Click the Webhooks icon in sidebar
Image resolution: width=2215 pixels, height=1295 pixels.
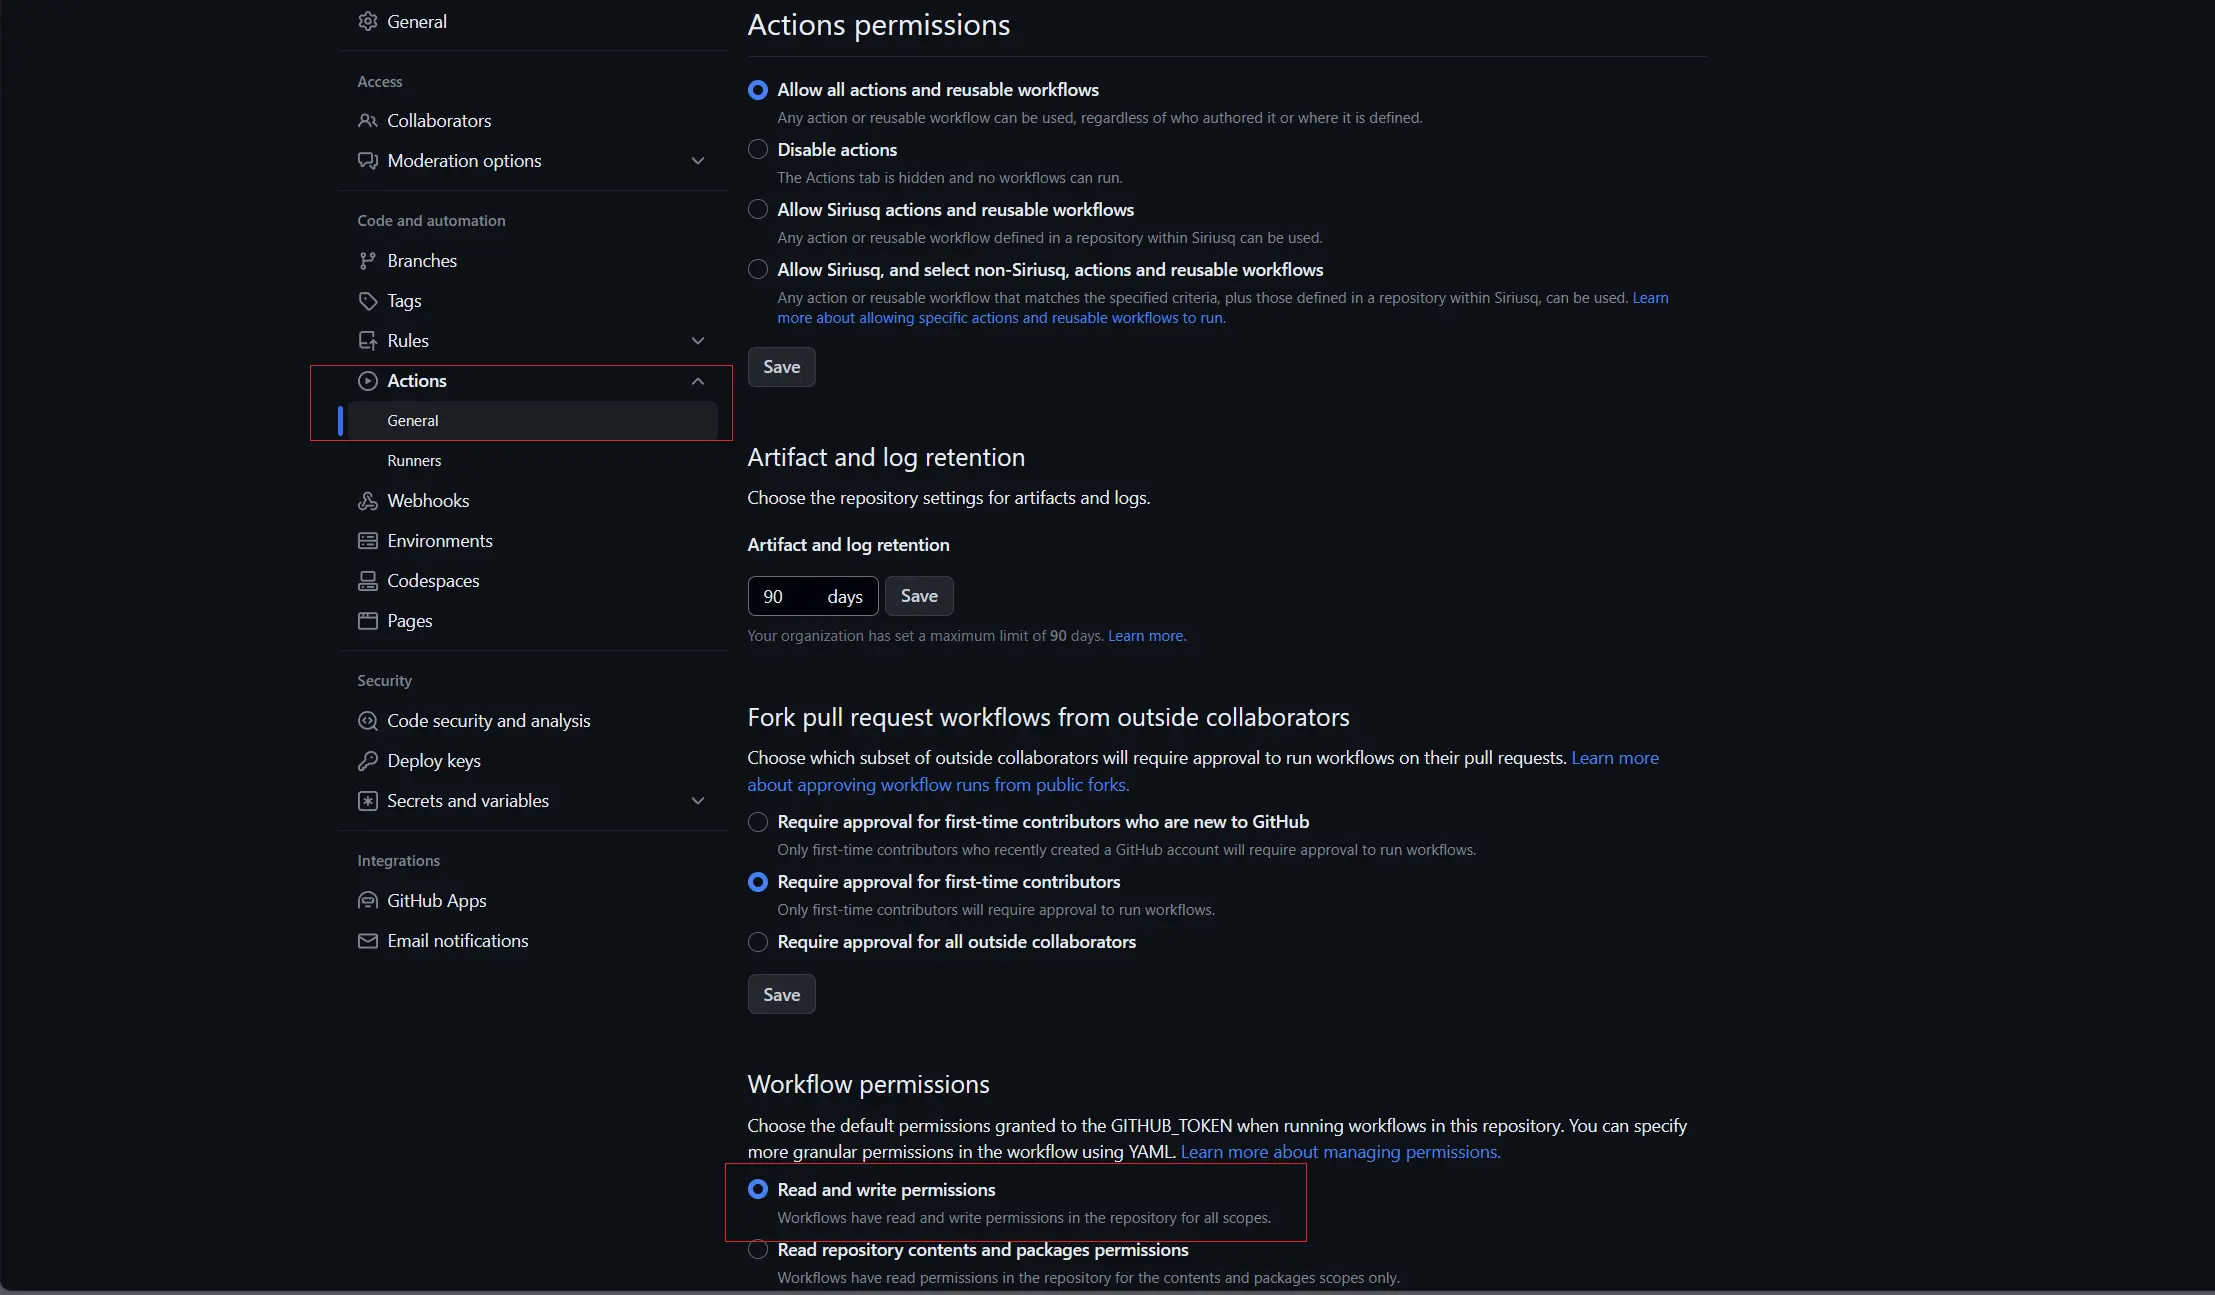click(368, 501)
